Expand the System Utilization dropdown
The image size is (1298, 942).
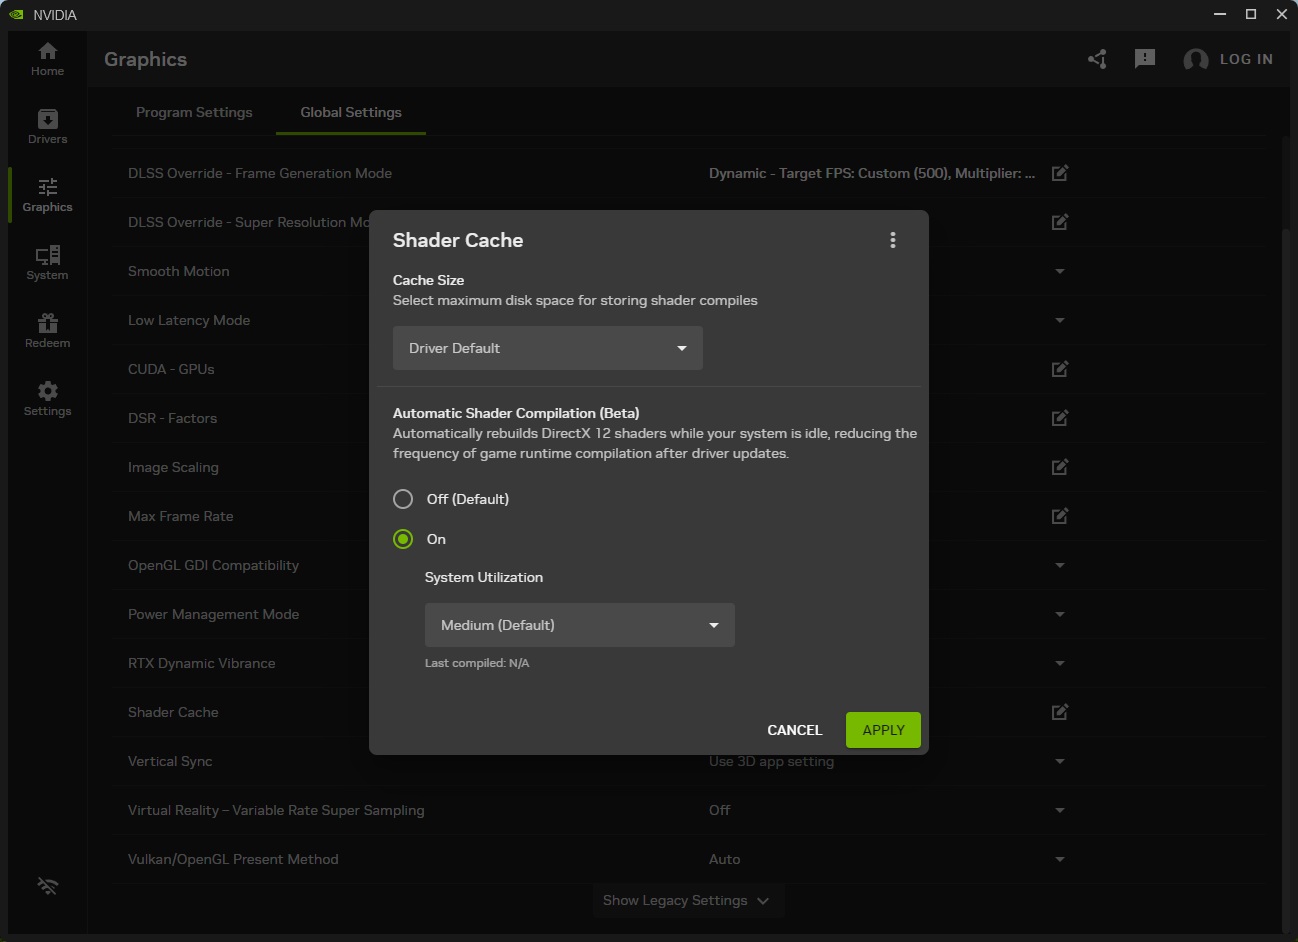[579, 625]
